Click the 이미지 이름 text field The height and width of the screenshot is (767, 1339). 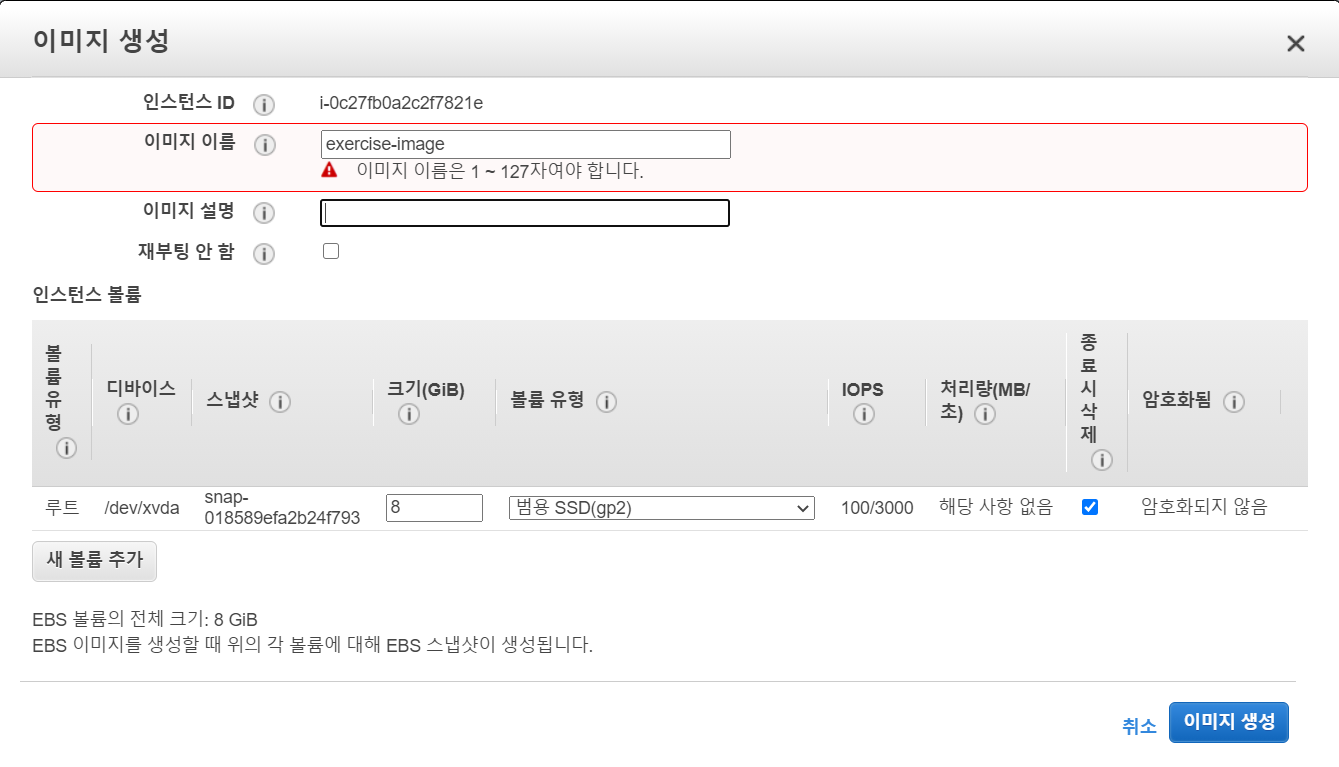click(x=525, y=144)
